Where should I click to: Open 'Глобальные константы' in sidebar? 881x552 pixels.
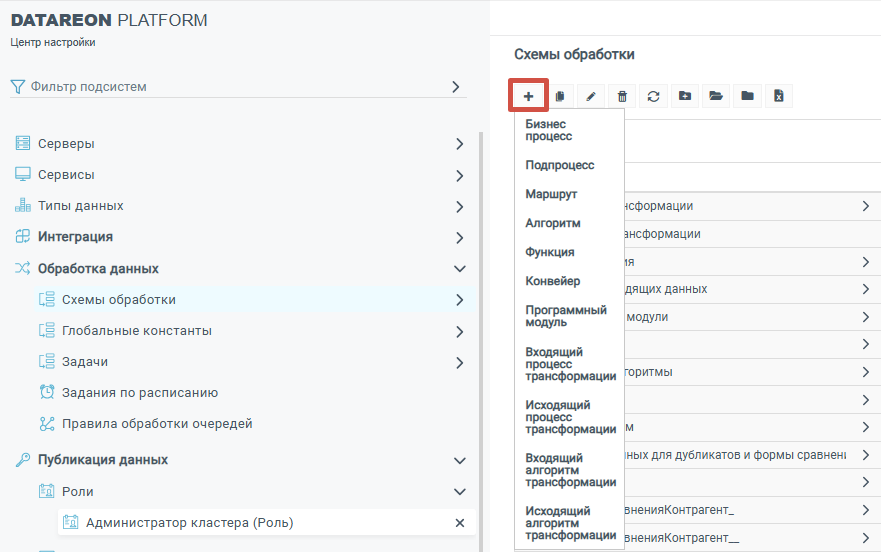click(x=136, y=331)
